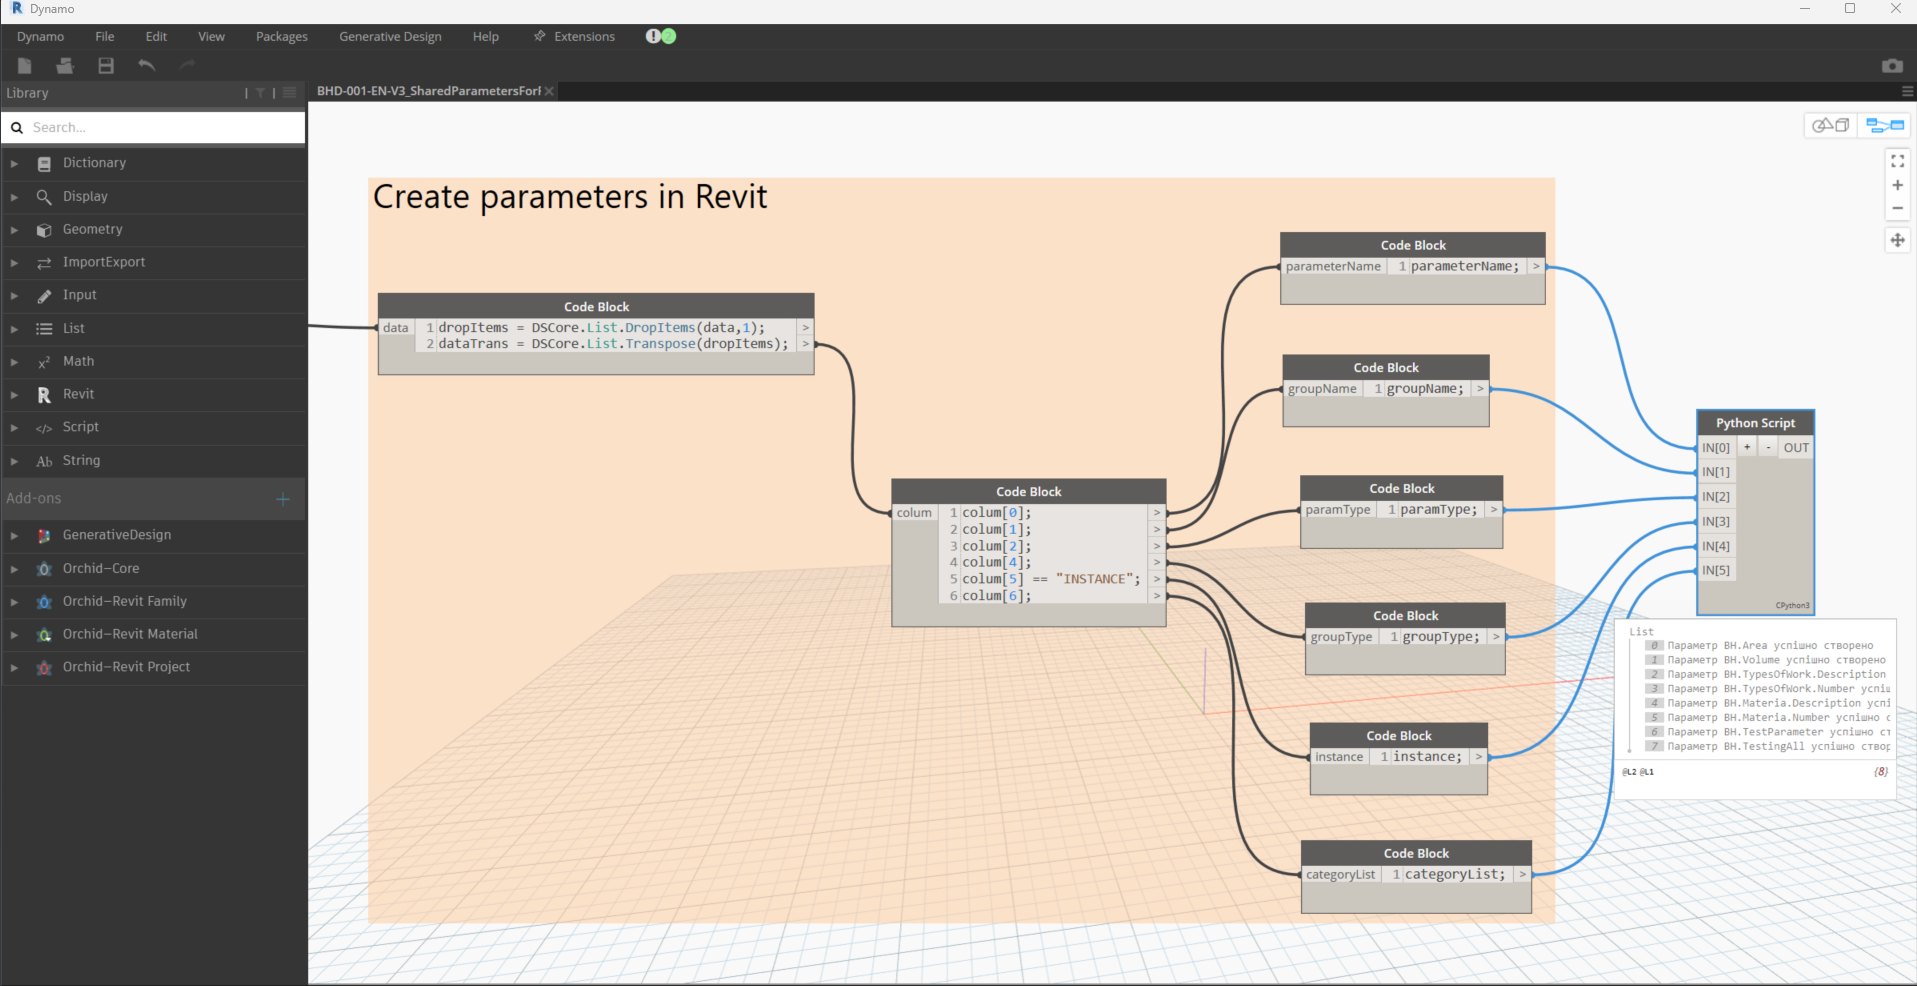Click the library Search field

click(x=160, y=127)
